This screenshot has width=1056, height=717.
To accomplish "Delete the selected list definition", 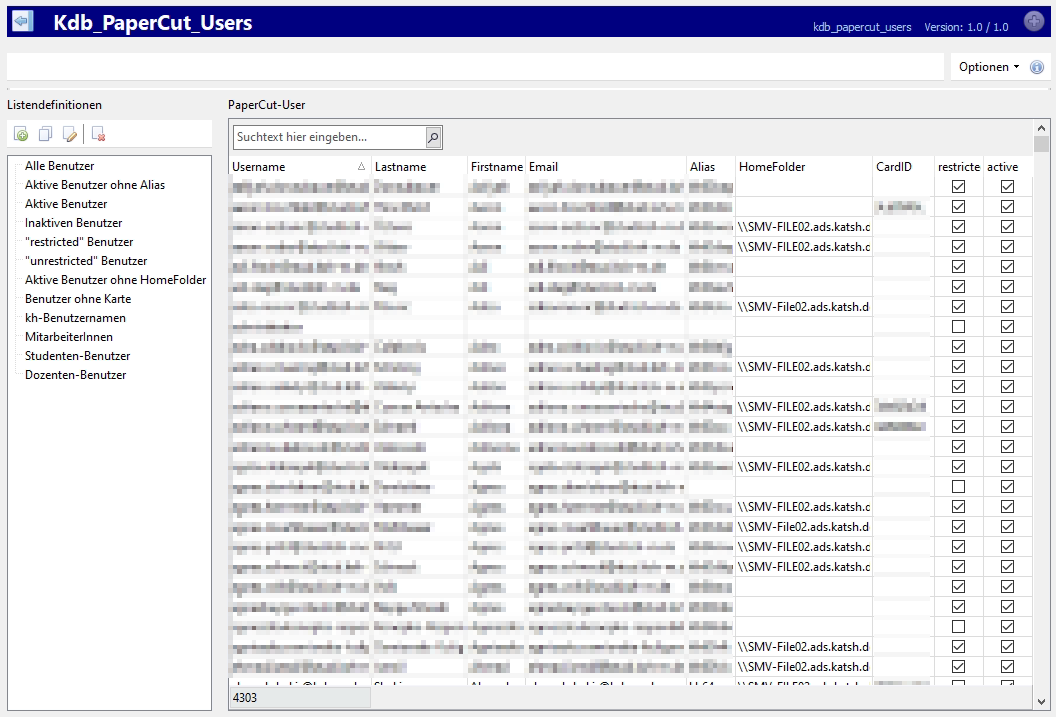I will coord(99,134).
